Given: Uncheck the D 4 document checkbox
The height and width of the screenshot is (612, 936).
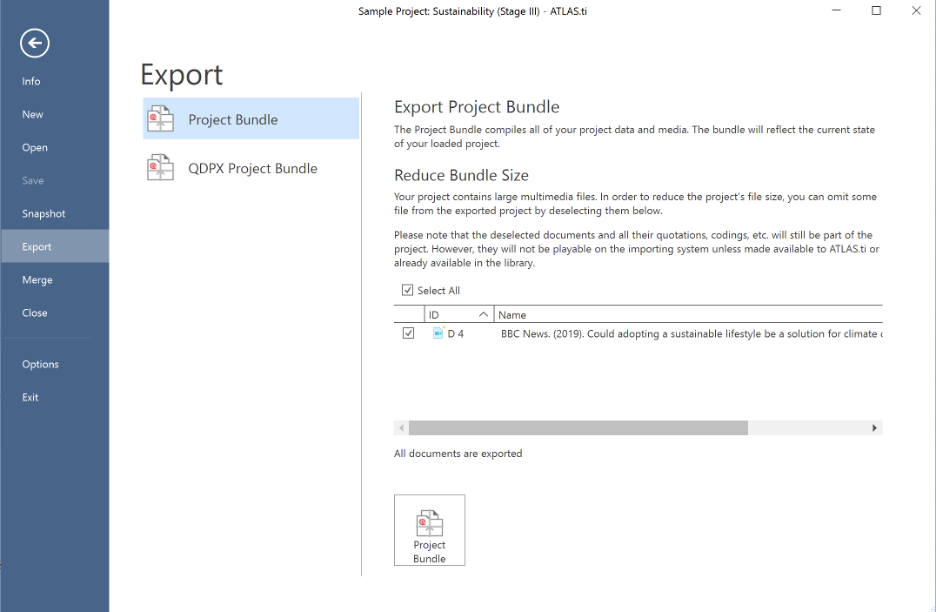Looking at the screenshot, I should click(408, 333).
